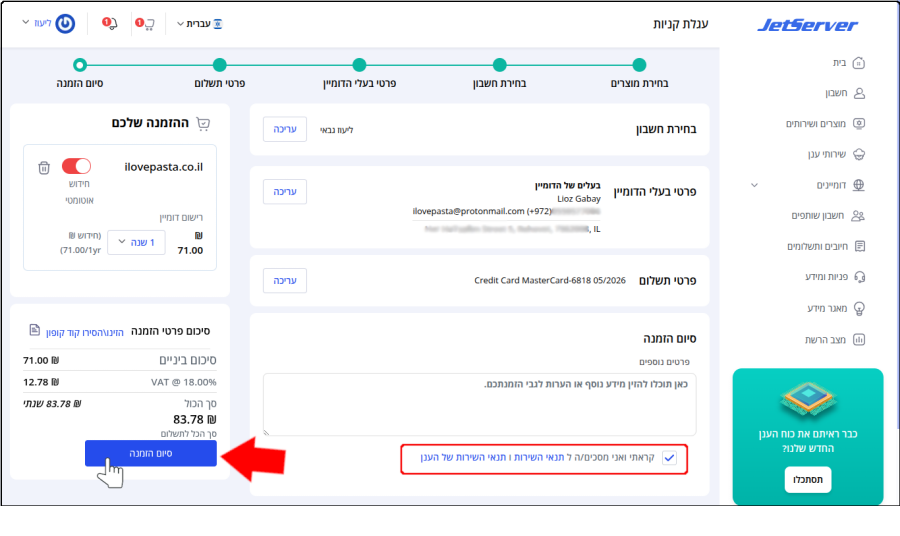Image resolution: width=900 pixels, height=536 pixels.
Task: Click the cart icon beside ההזמנה שלכם
Action: click(203, 123)
